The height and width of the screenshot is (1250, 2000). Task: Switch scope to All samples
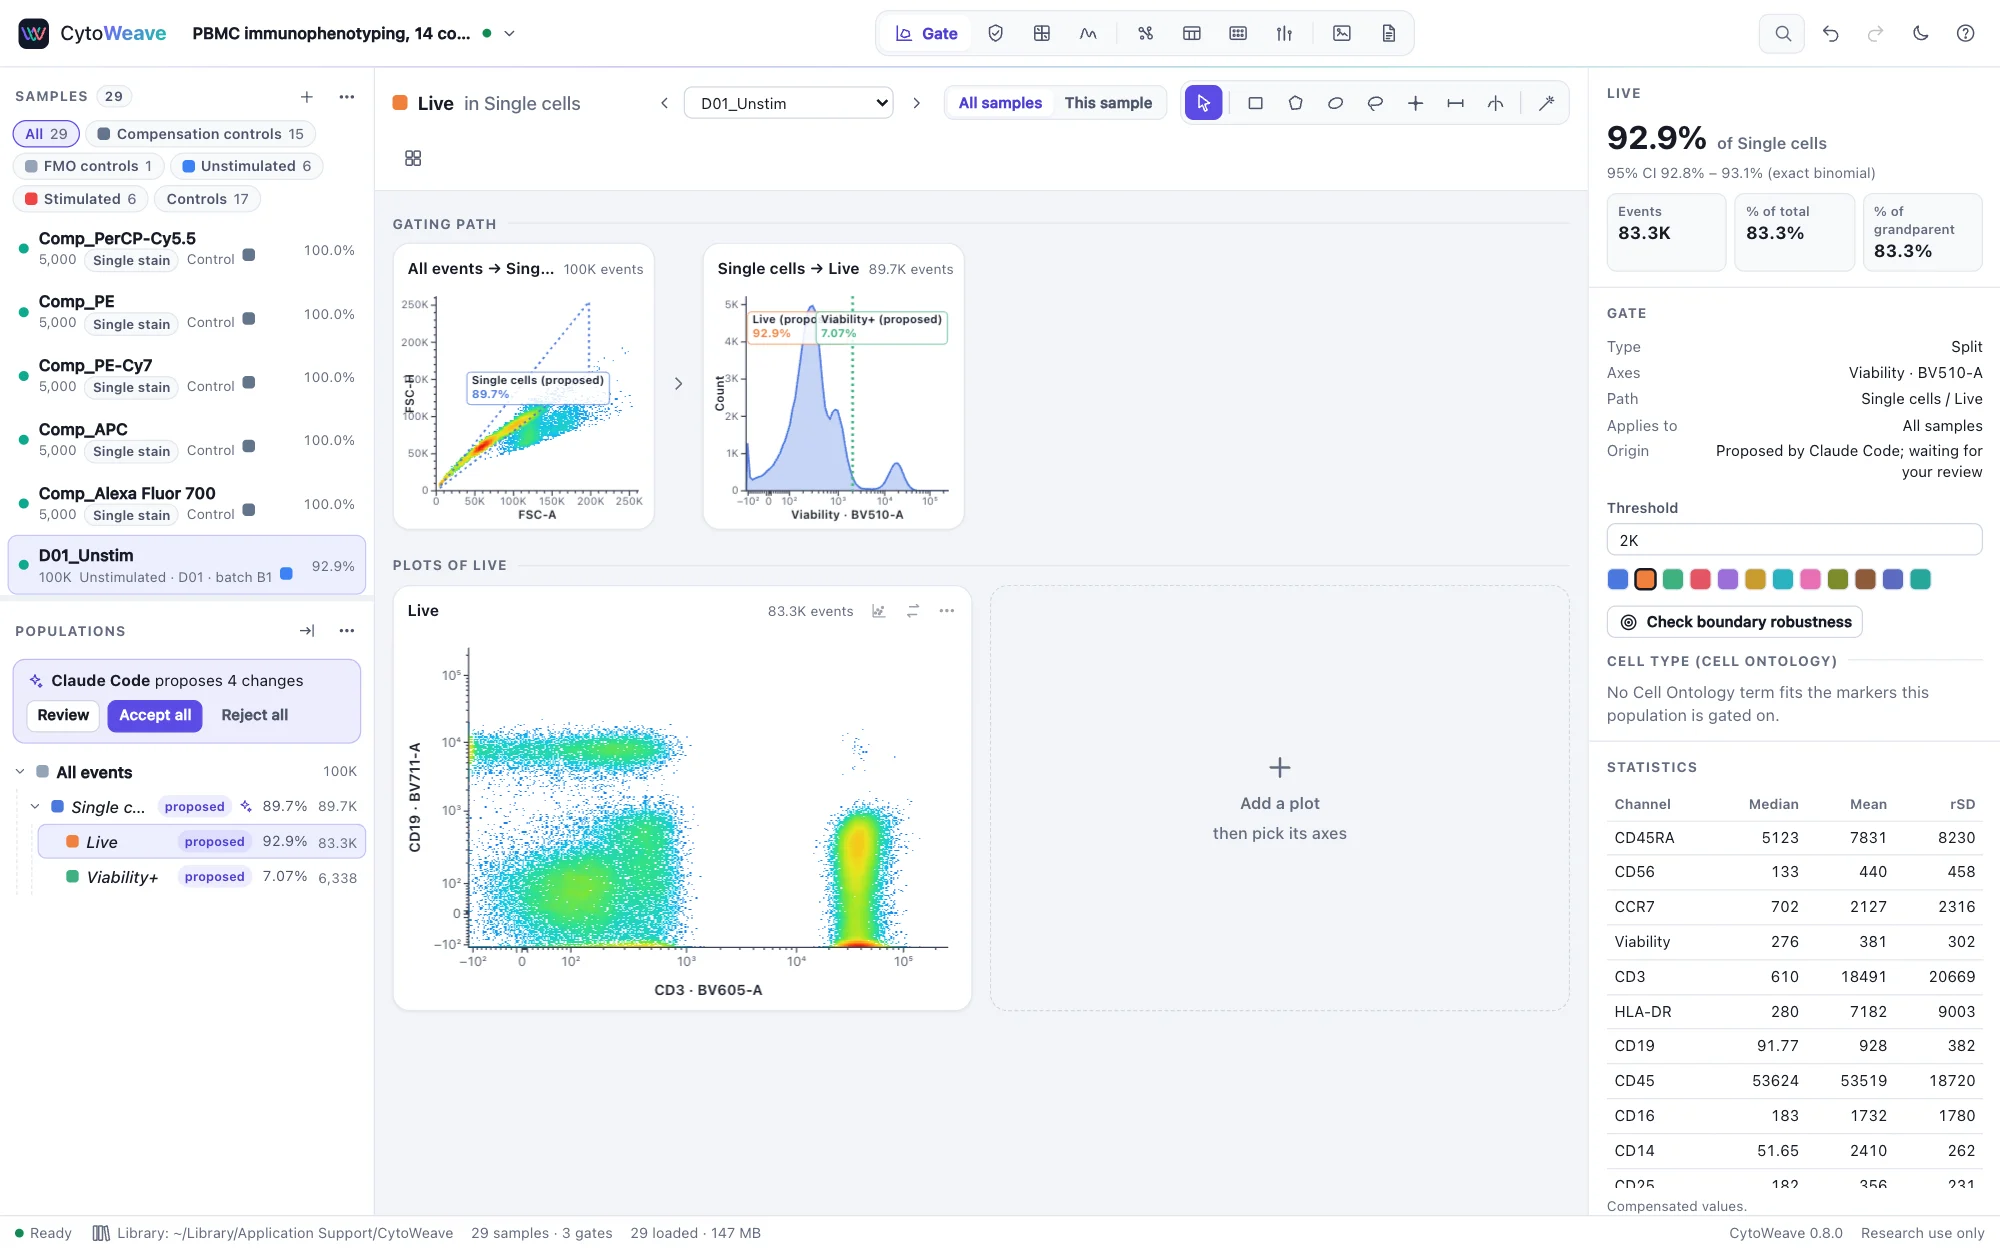point(1000,103)
